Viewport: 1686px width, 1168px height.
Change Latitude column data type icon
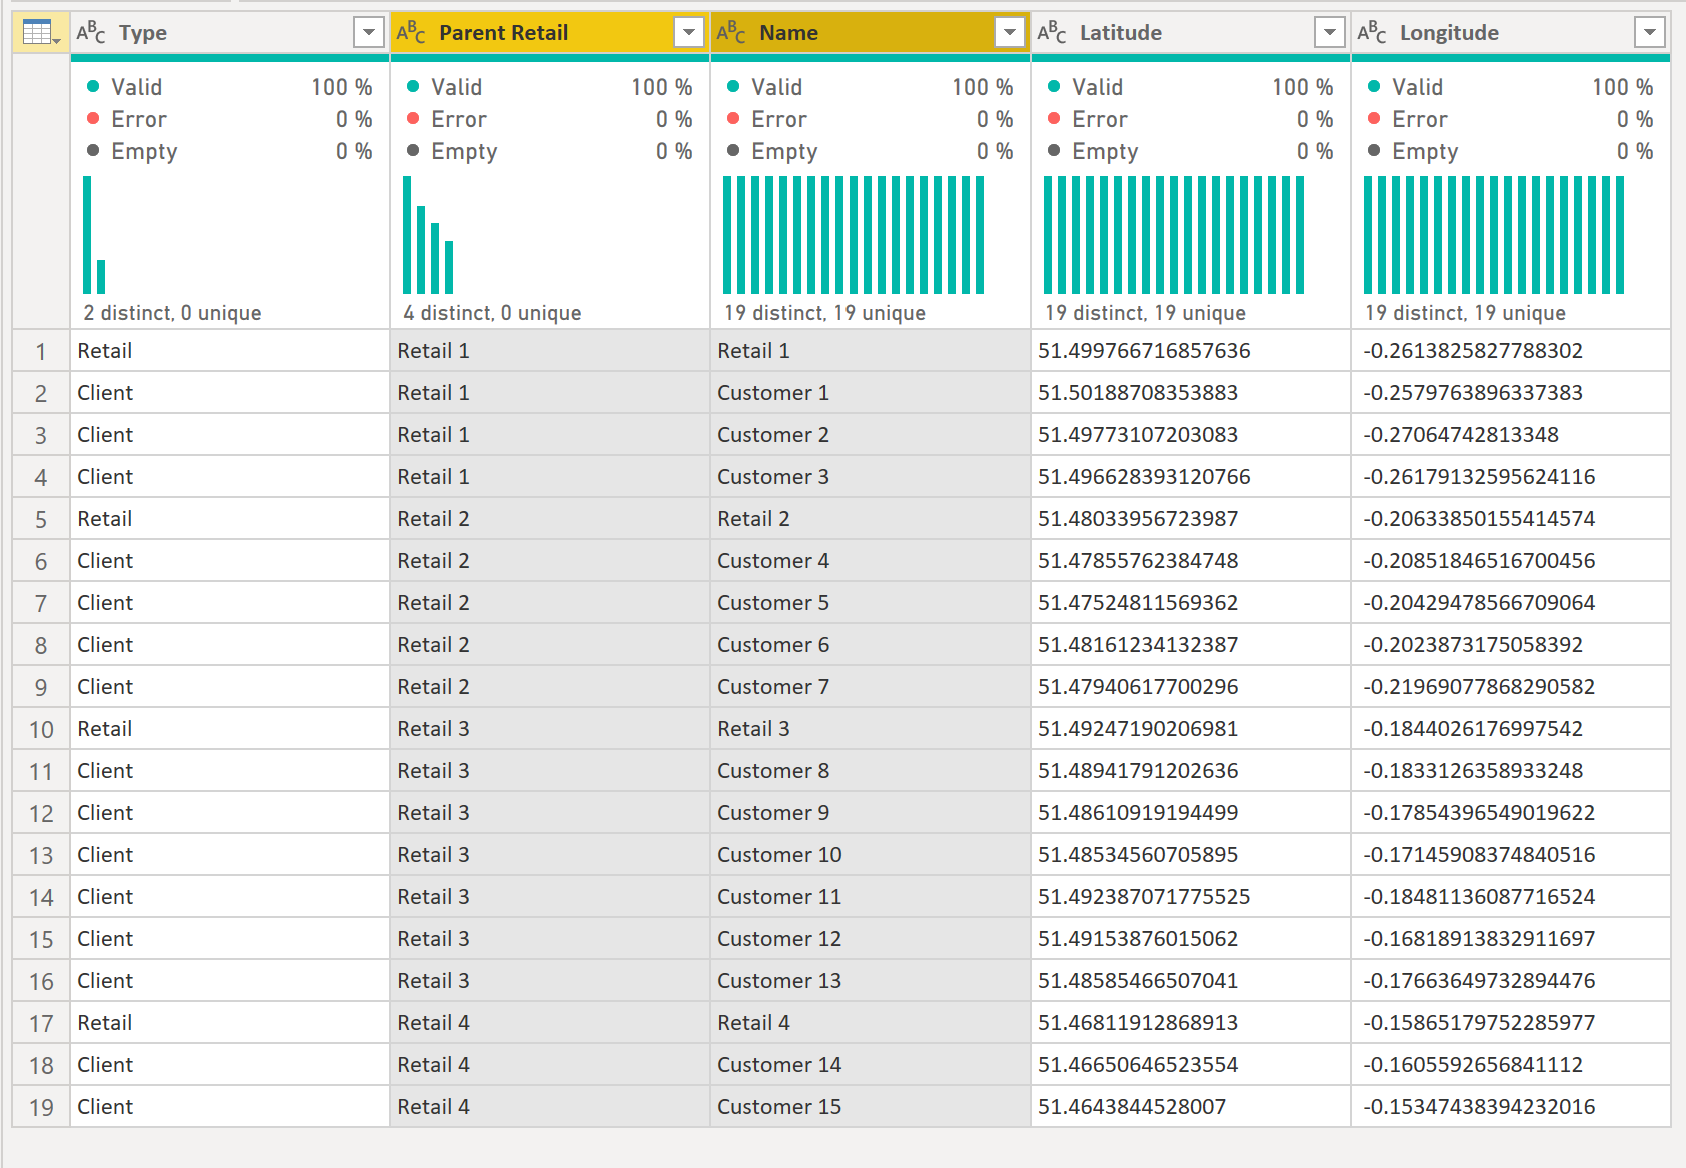tap(1052, 33)
